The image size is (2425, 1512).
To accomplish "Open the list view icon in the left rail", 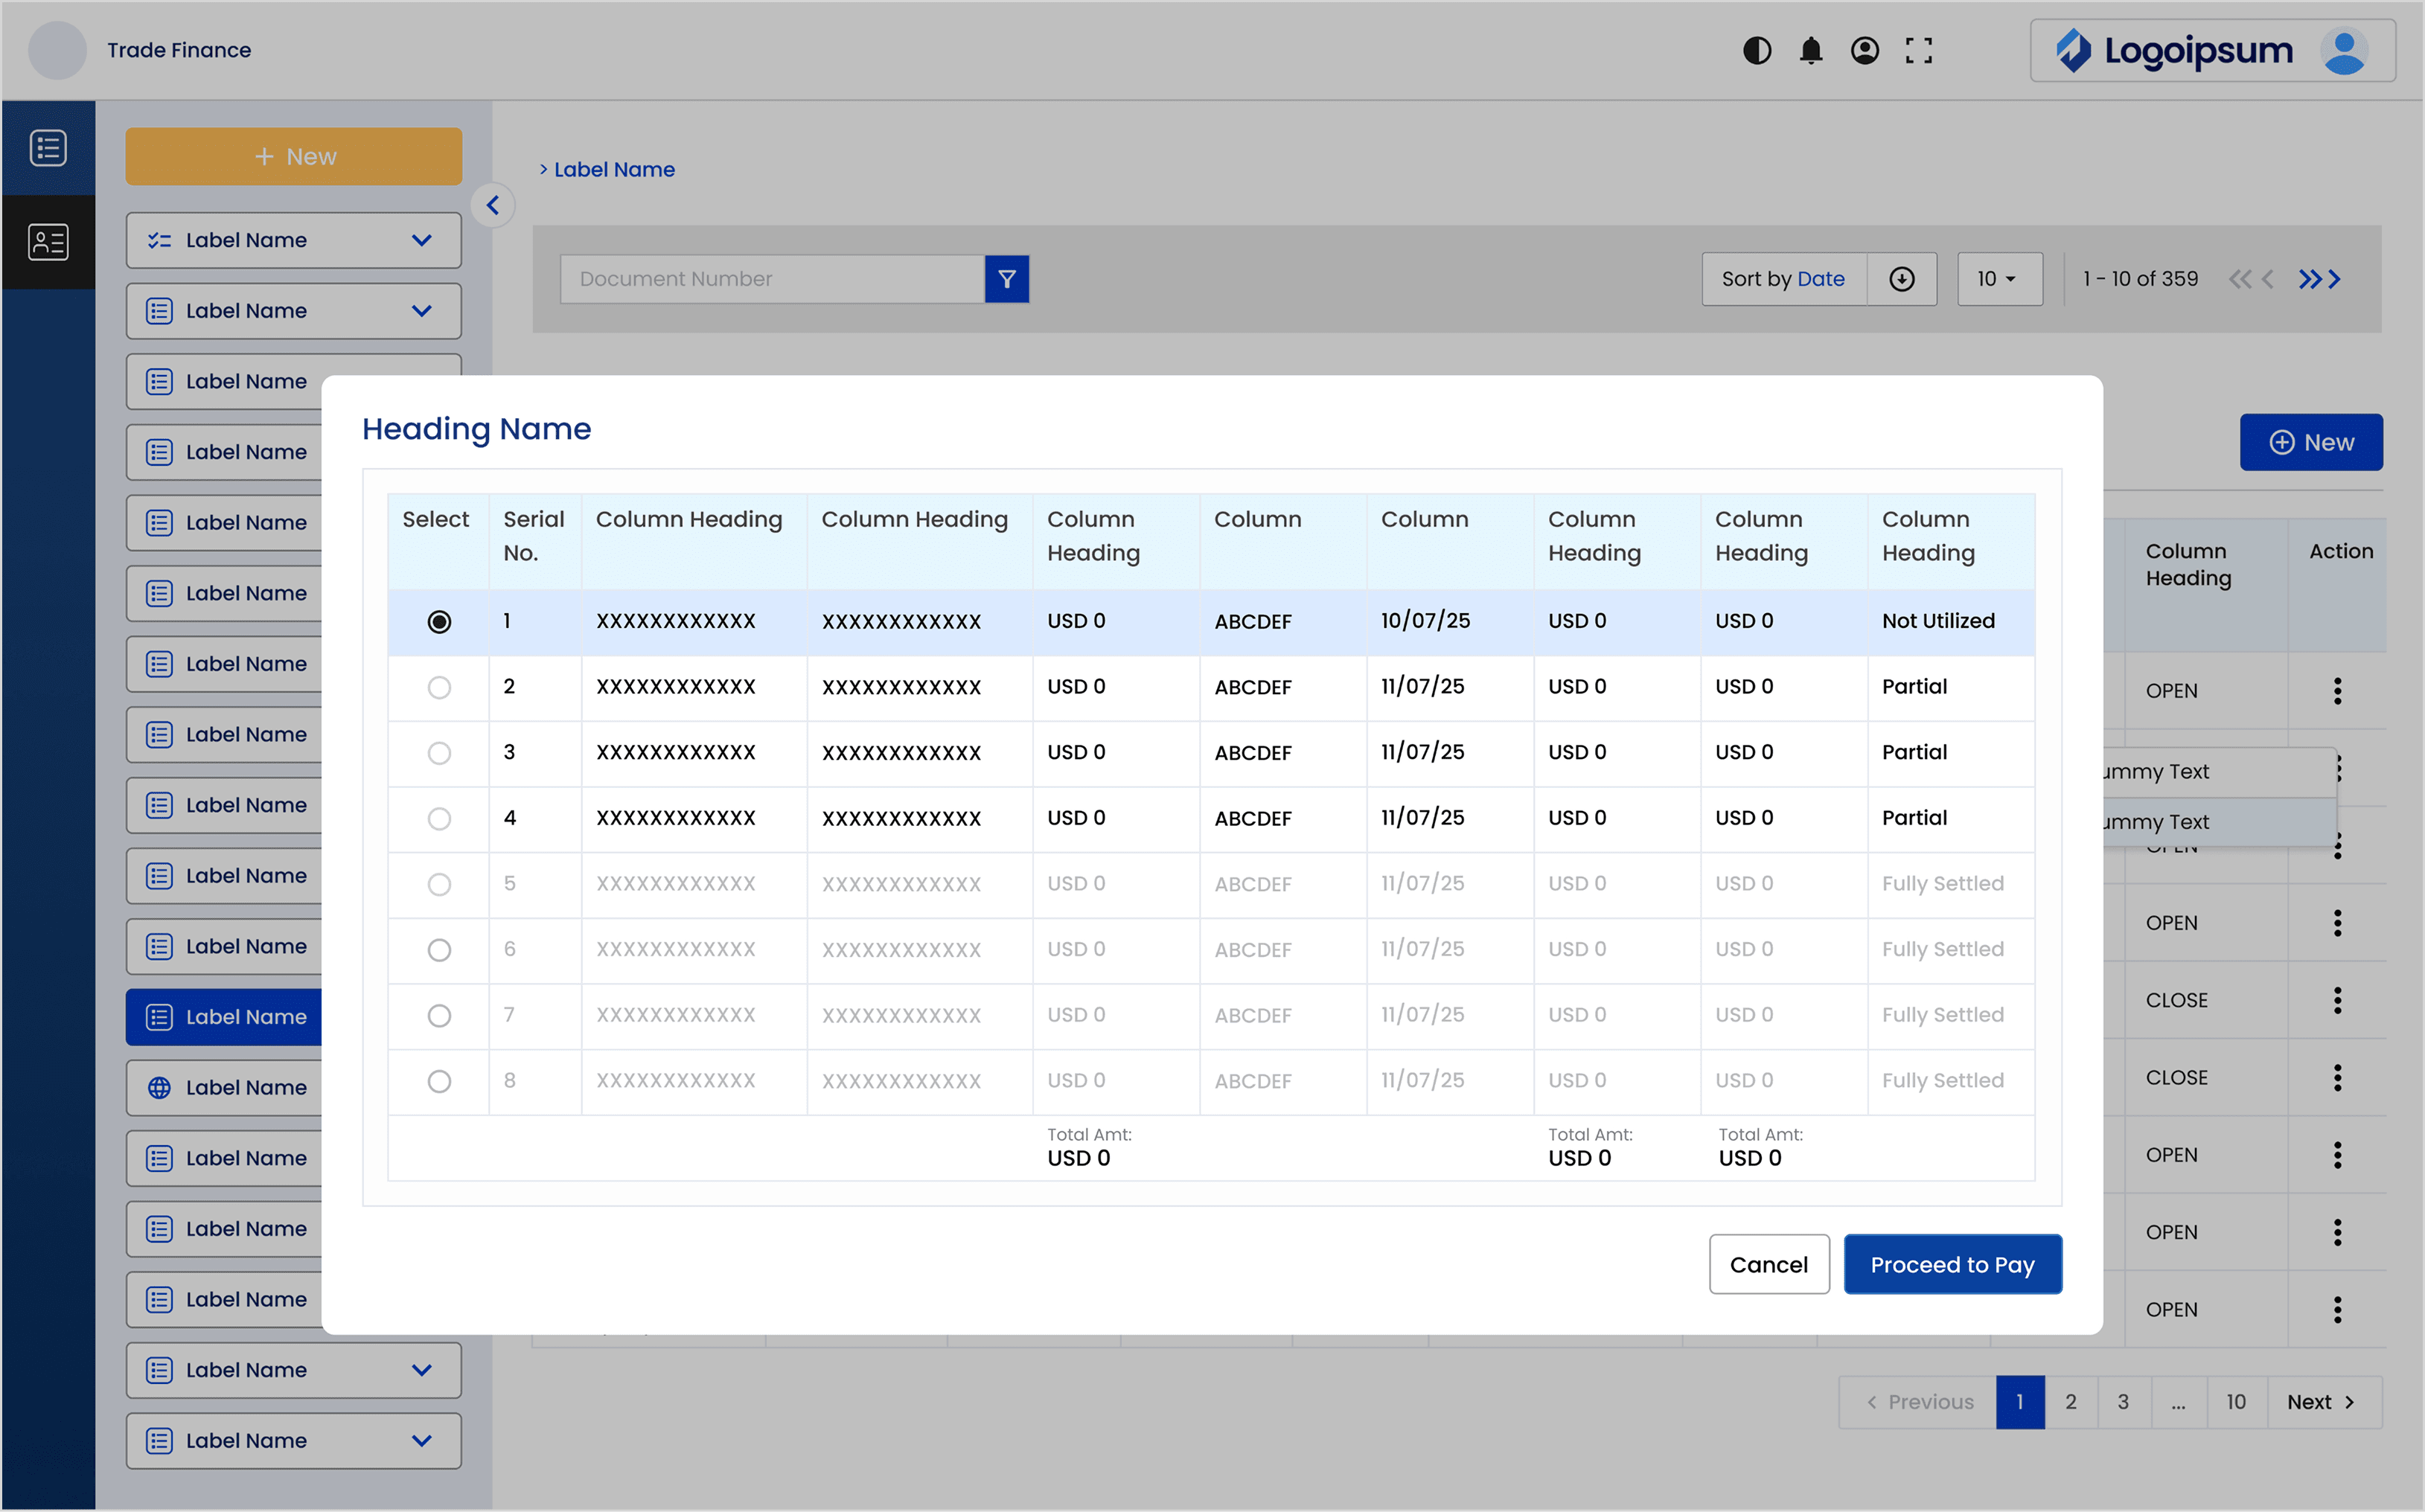I will click(x=48, y=148).
